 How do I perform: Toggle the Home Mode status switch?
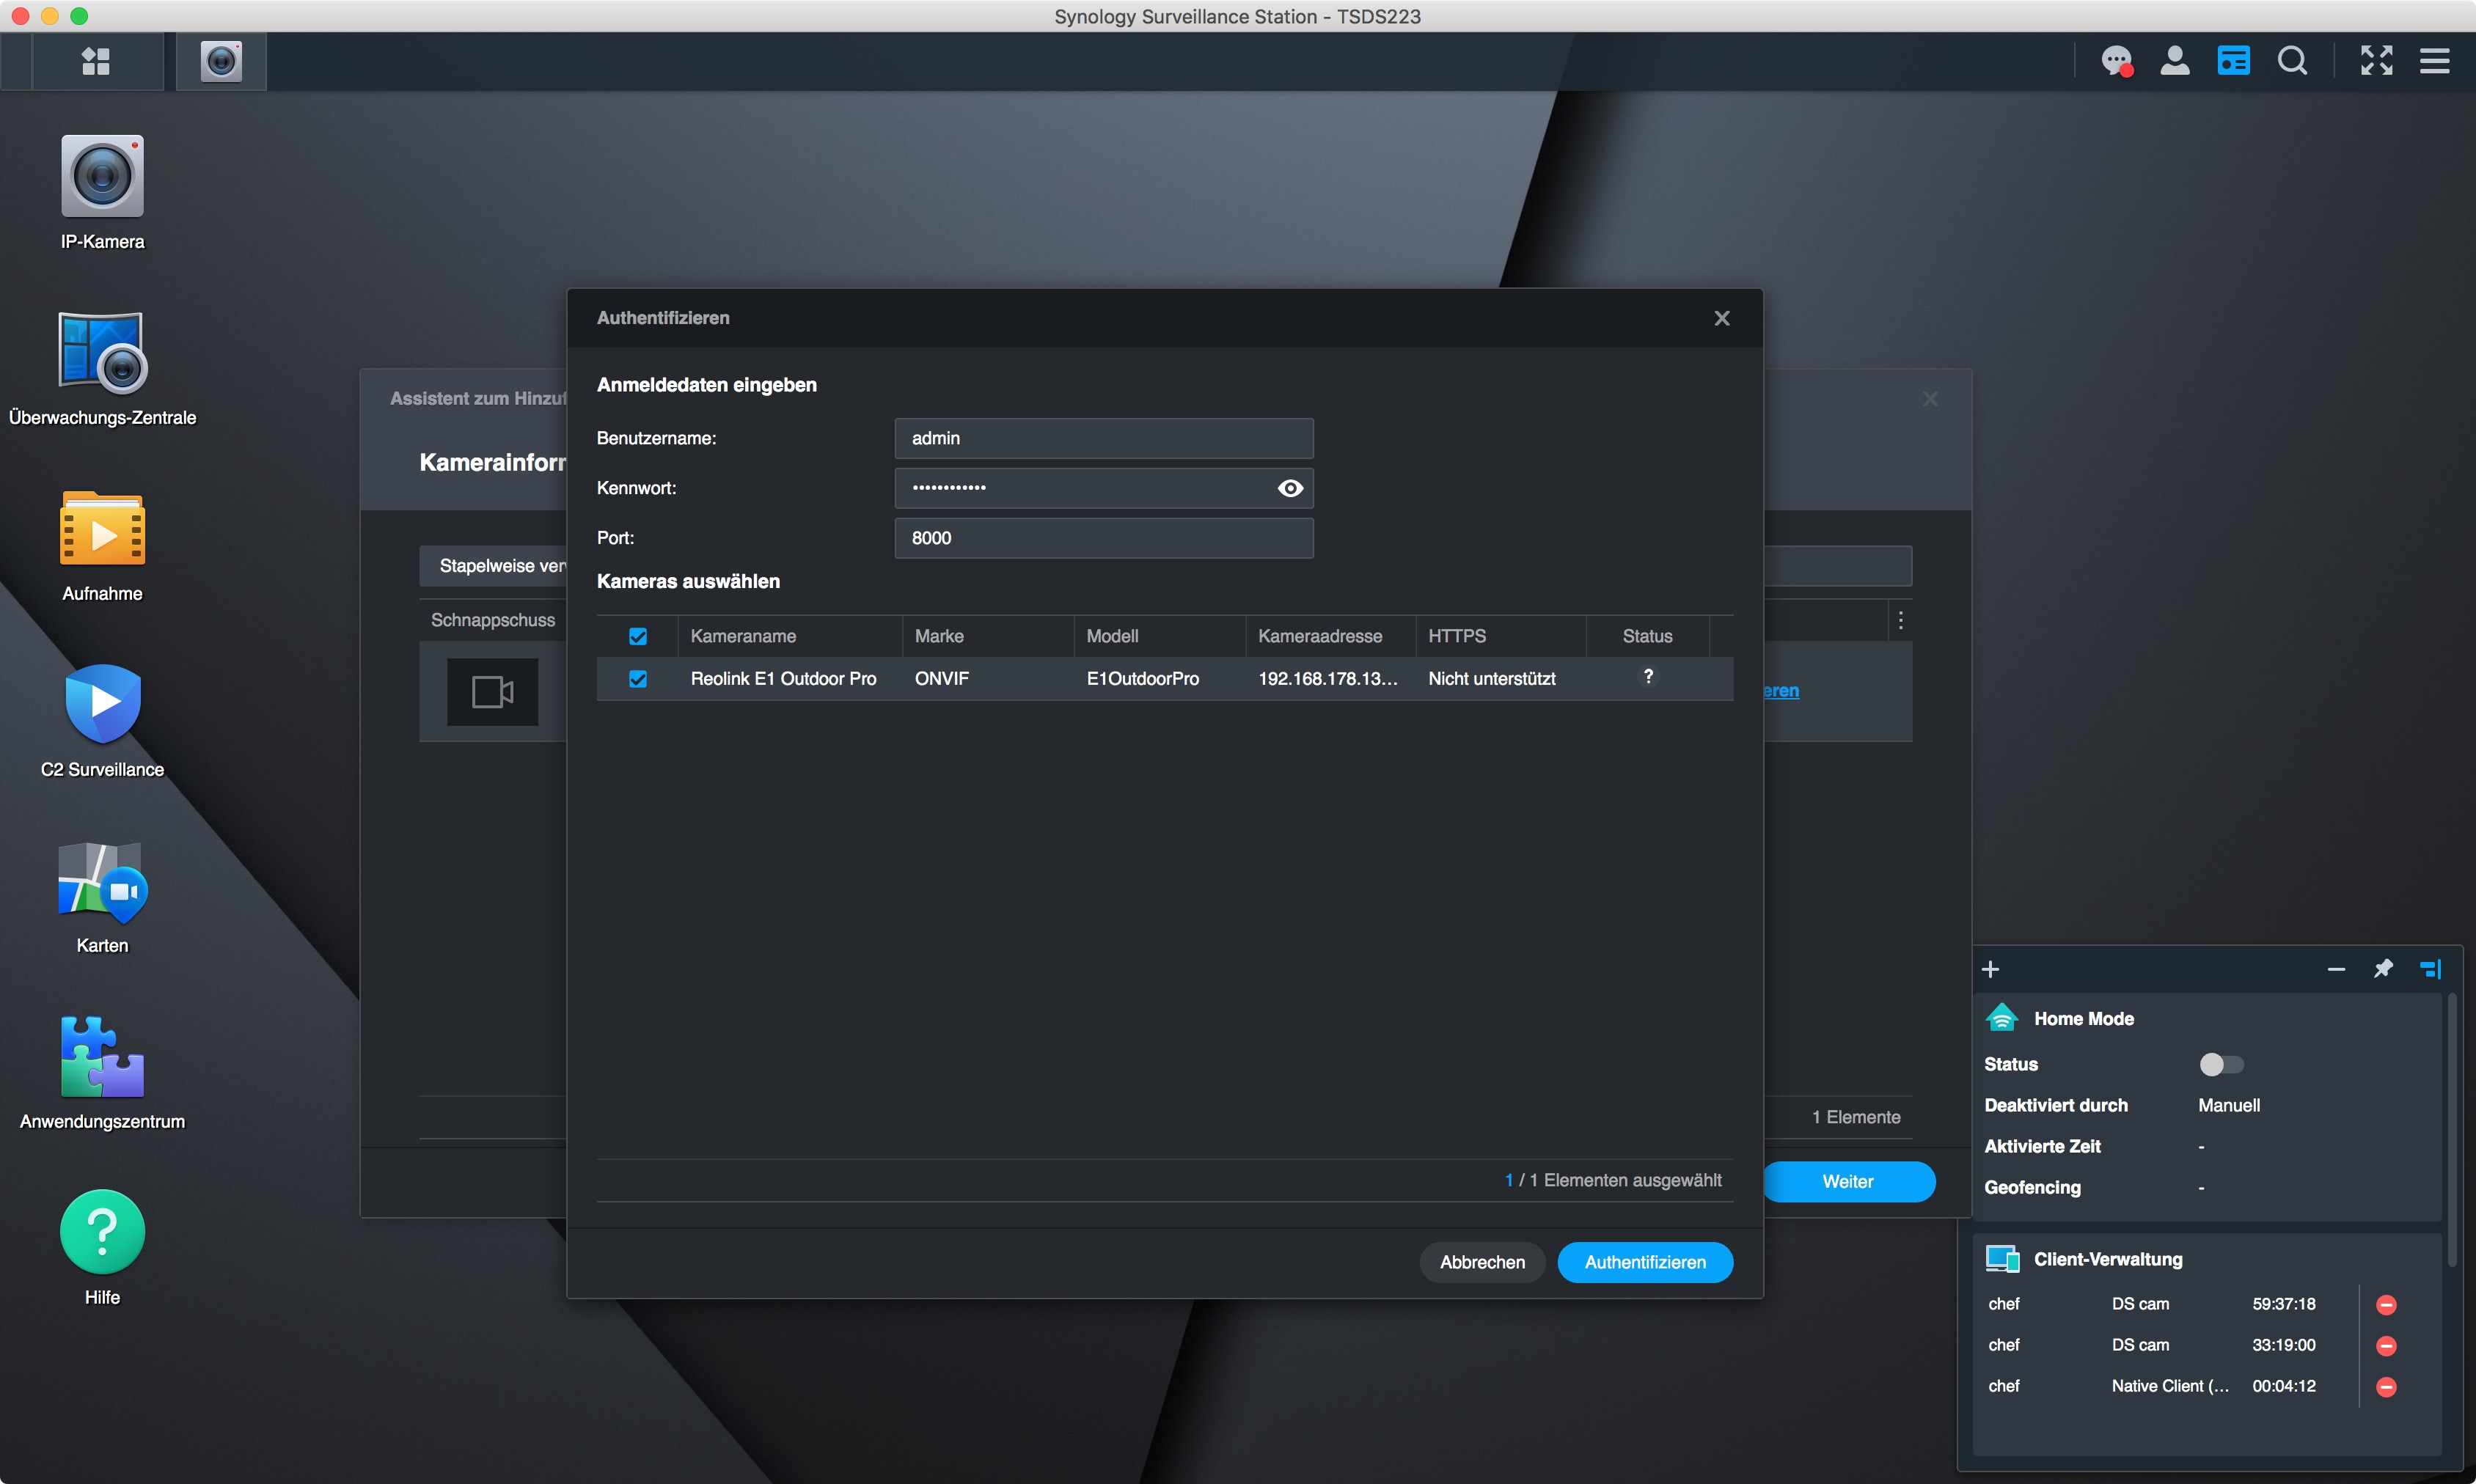pos(2221,1064)
